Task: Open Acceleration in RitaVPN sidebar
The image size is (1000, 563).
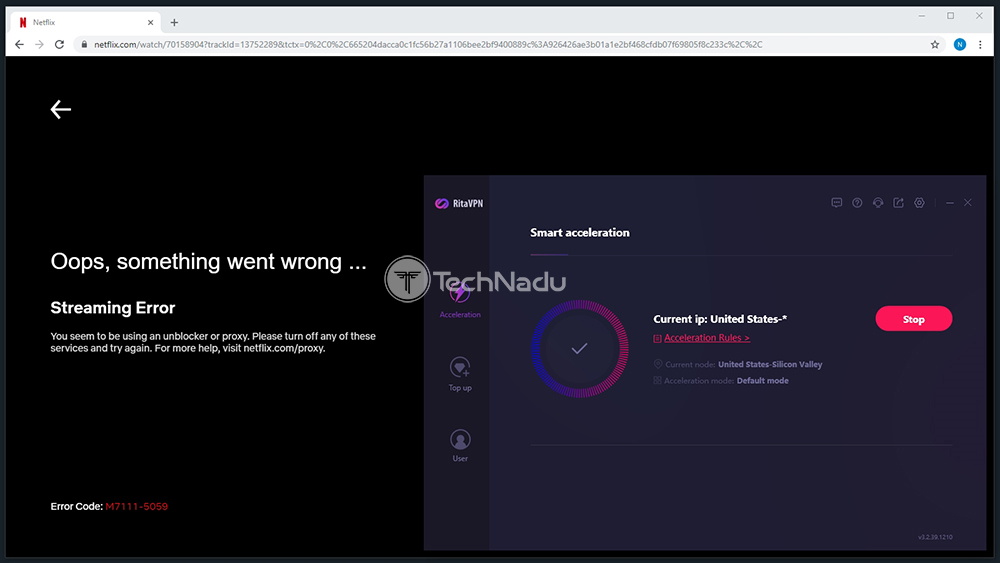Action: [x=460, y=302]
